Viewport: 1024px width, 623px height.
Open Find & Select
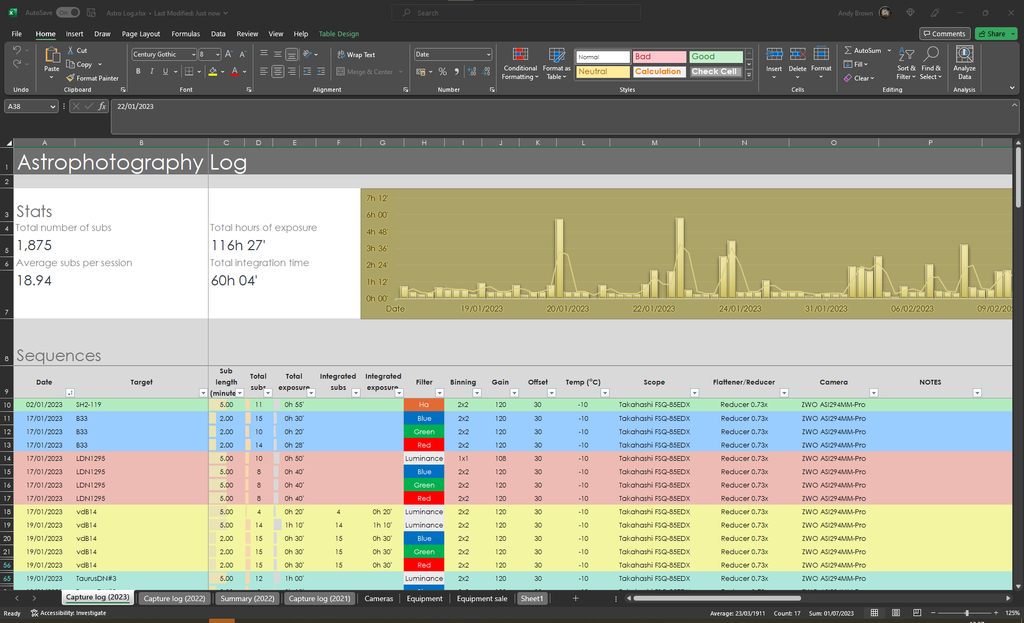click(x=931, y=63)
